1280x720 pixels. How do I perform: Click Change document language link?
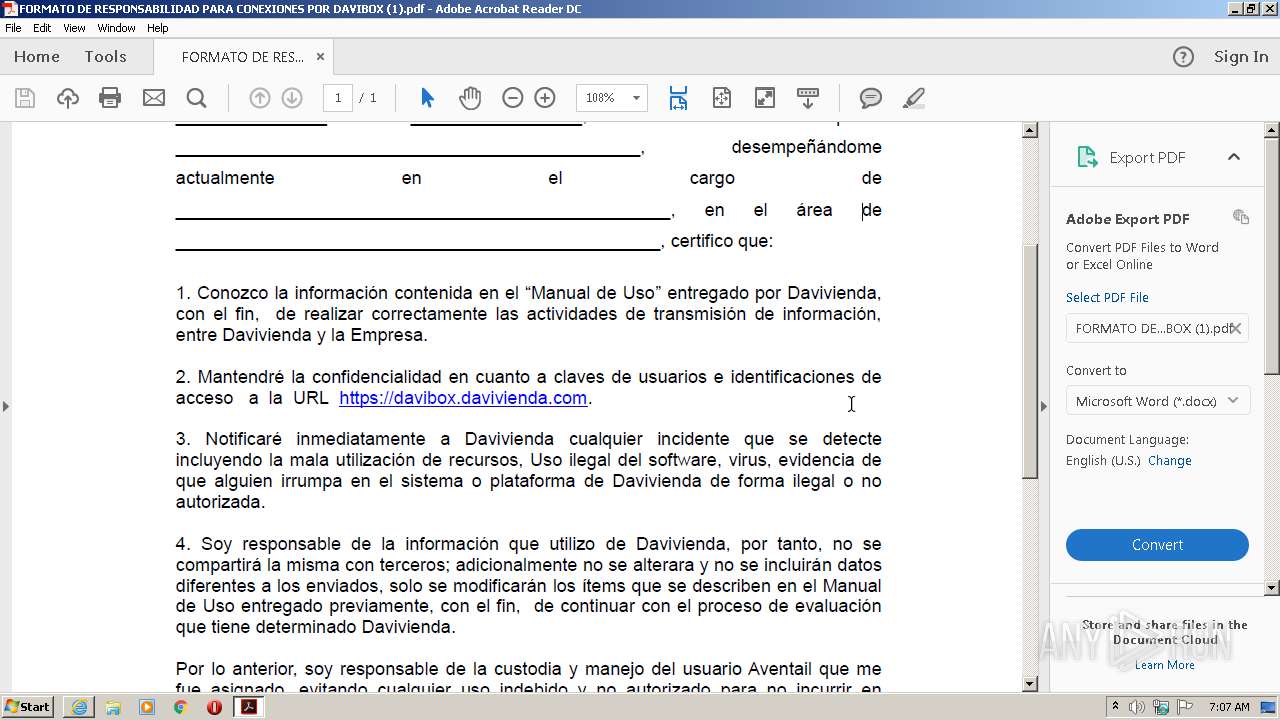pos(1170,461)
